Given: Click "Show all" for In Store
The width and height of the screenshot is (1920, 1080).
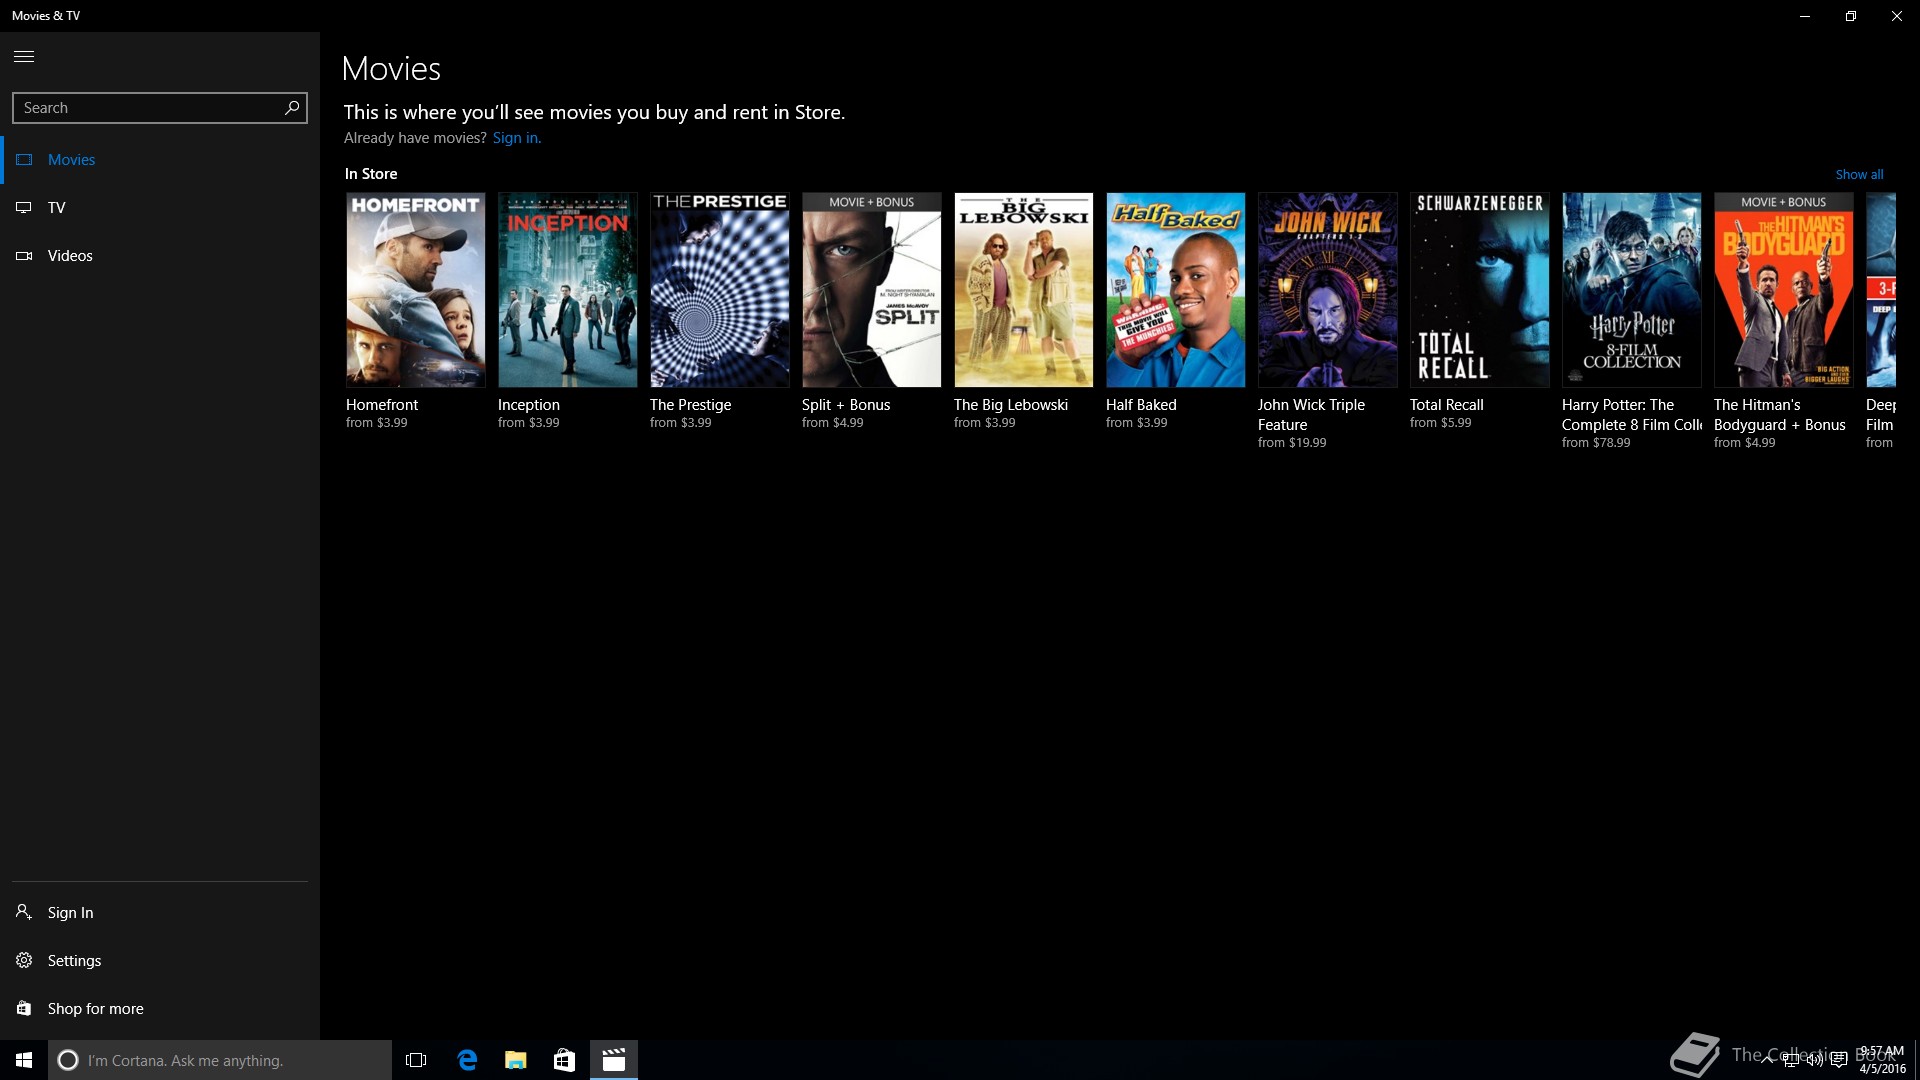Looking at the screenshot, I should pyautogui.click(x=1858, y=174).
